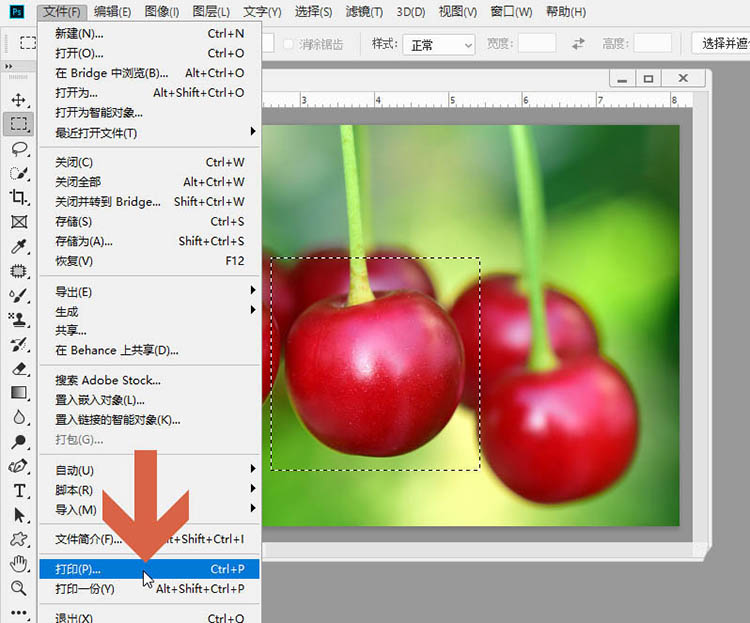Image resolution: width=750 pixels, height=623 pixels.
Task: Choose 新建(N)... from the File menu
Action: [x=150, y=33]
